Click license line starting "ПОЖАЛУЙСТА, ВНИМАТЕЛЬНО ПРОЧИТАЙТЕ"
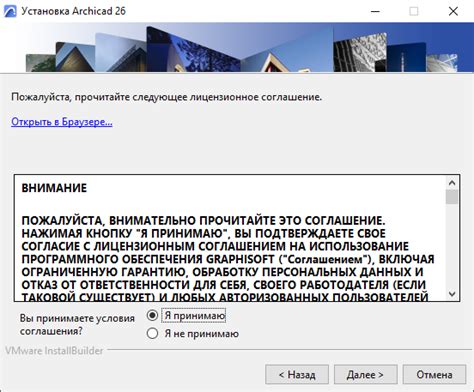This screenshot has height=392, width=474. pos(203,221)
